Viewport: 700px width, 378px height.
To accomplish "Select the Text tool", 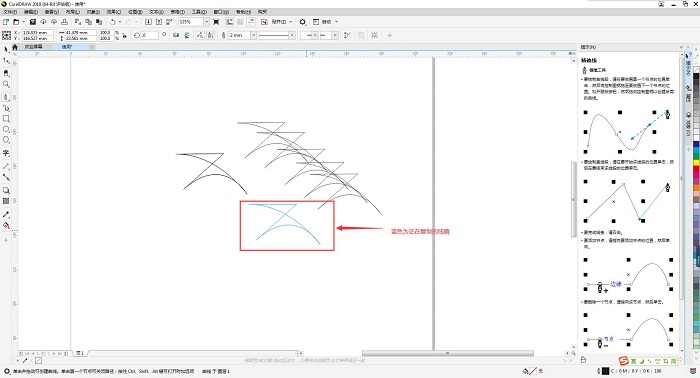I will [6, 153].
